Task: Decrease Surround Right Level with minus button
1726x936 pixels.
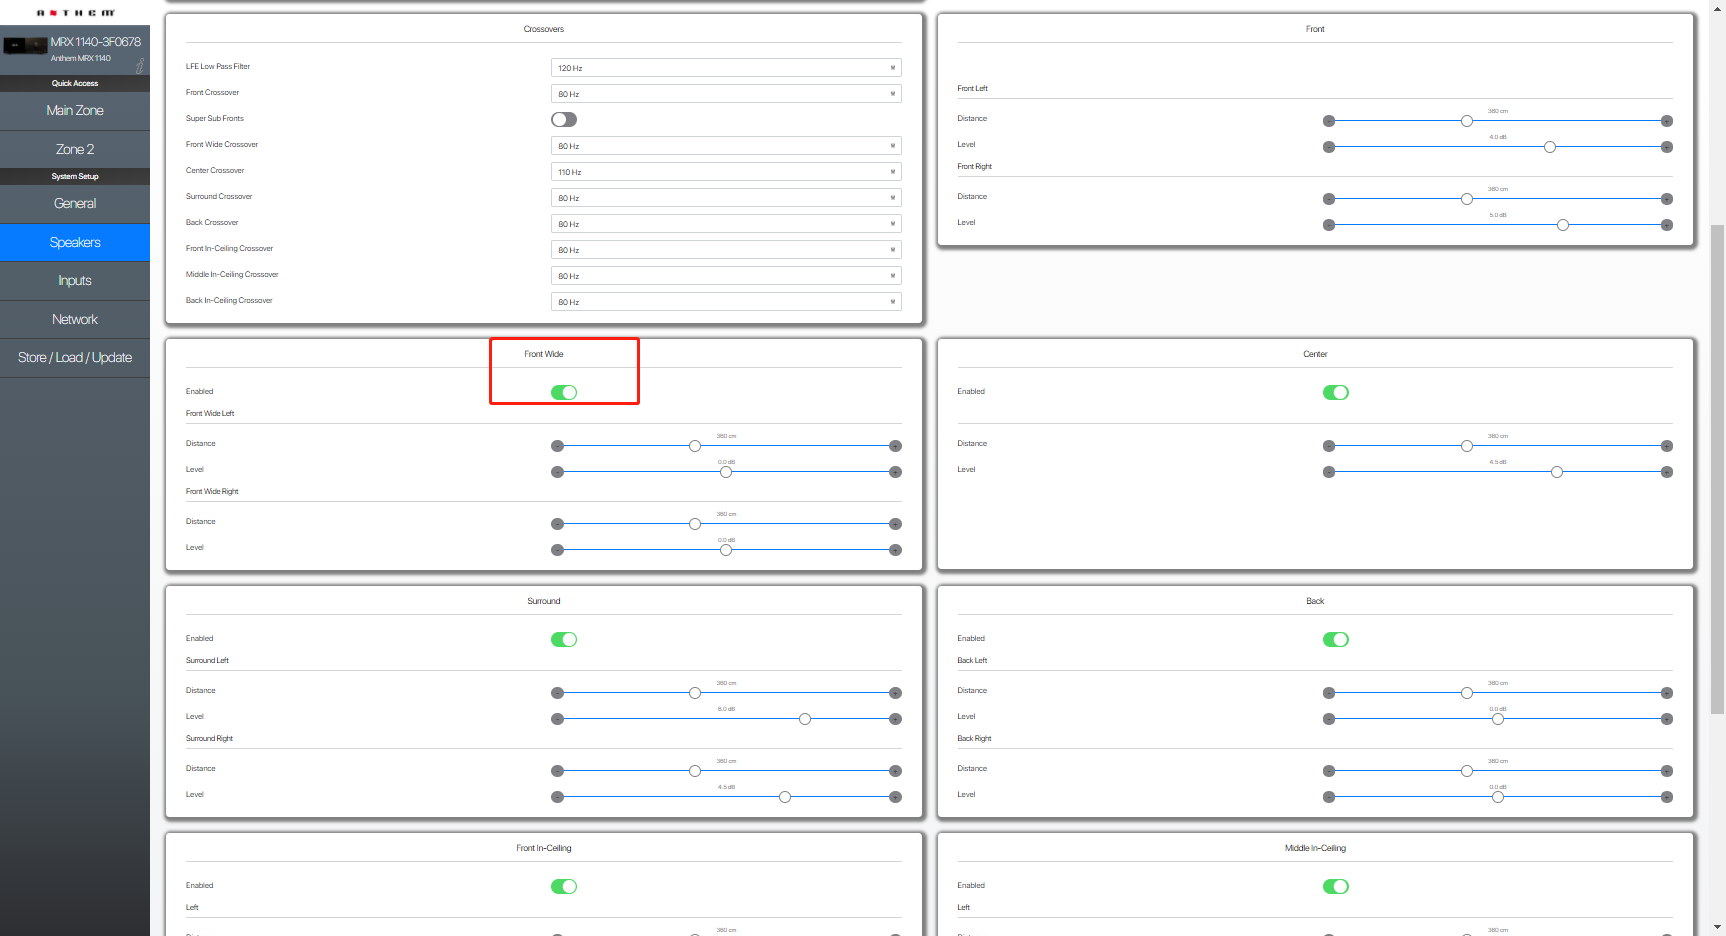Action: (558, 797)
